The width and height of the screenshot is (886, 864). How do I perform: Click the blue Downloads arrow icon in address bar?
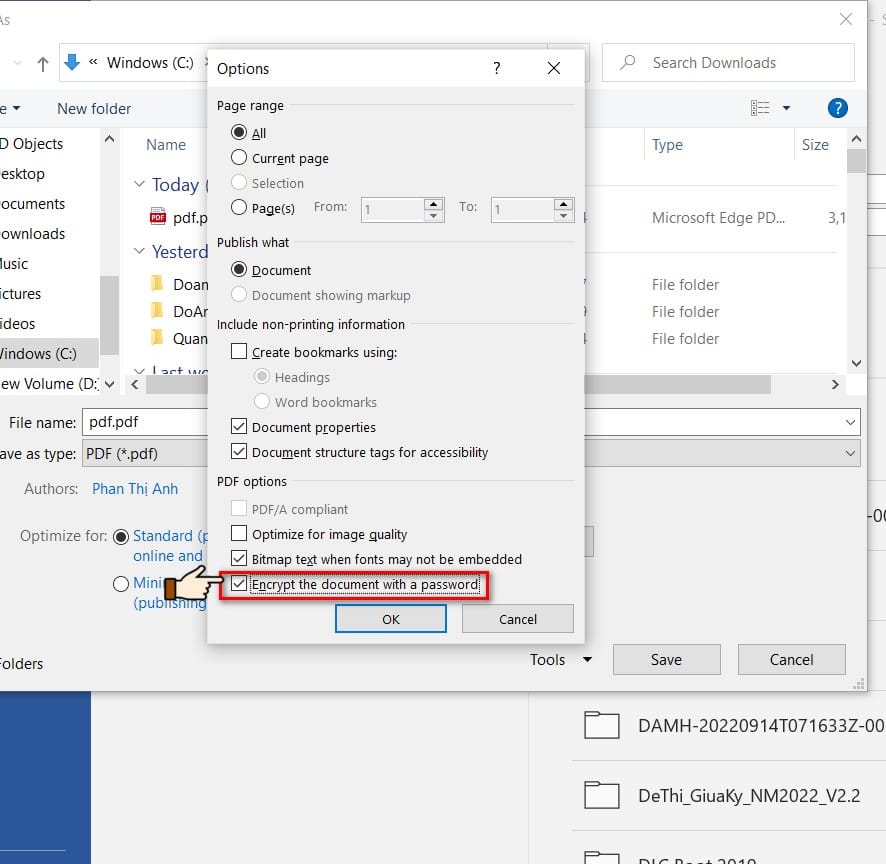[72, 62]
